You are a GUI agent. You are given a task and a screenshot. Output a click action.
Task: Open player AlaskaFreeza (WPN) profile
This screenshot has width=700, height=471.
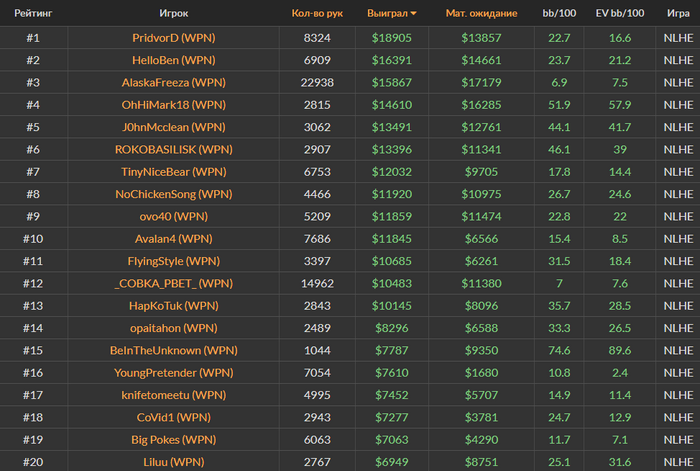174,83
